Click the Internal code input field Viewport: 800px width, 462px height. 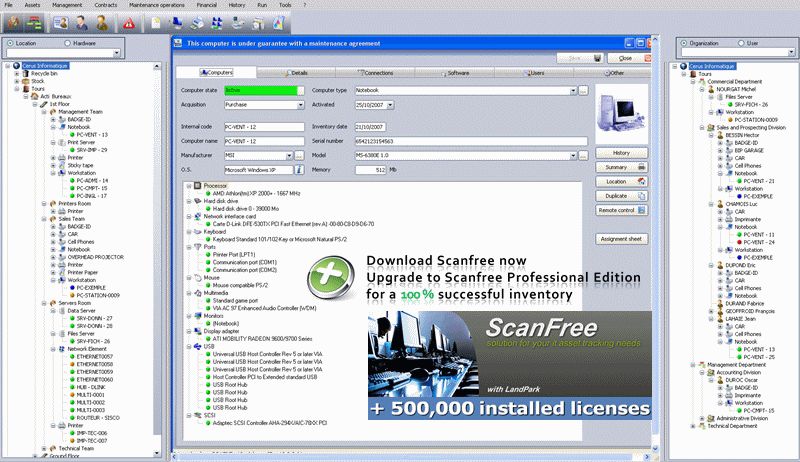pos(264,127)
